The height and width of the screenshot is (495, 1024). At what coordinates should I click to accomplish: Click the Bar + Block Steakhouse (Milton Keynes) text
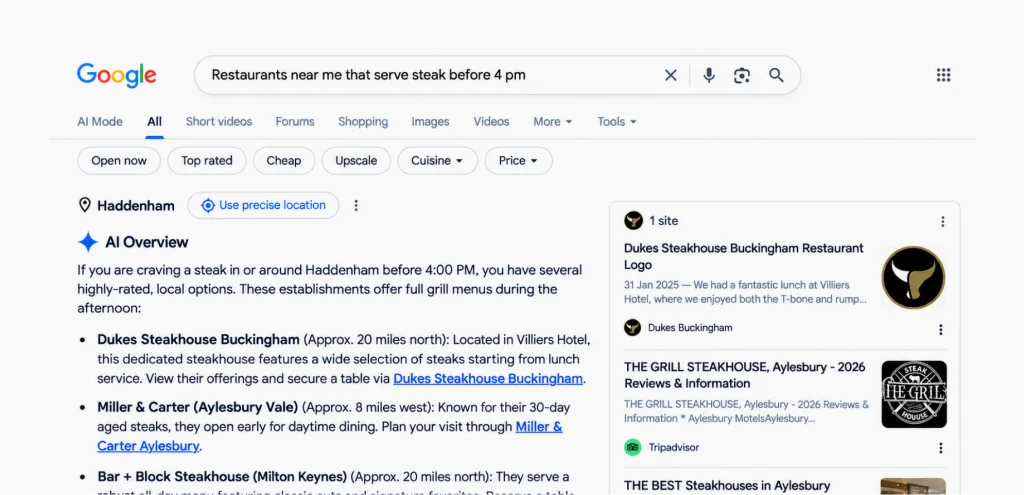(222, 476)
